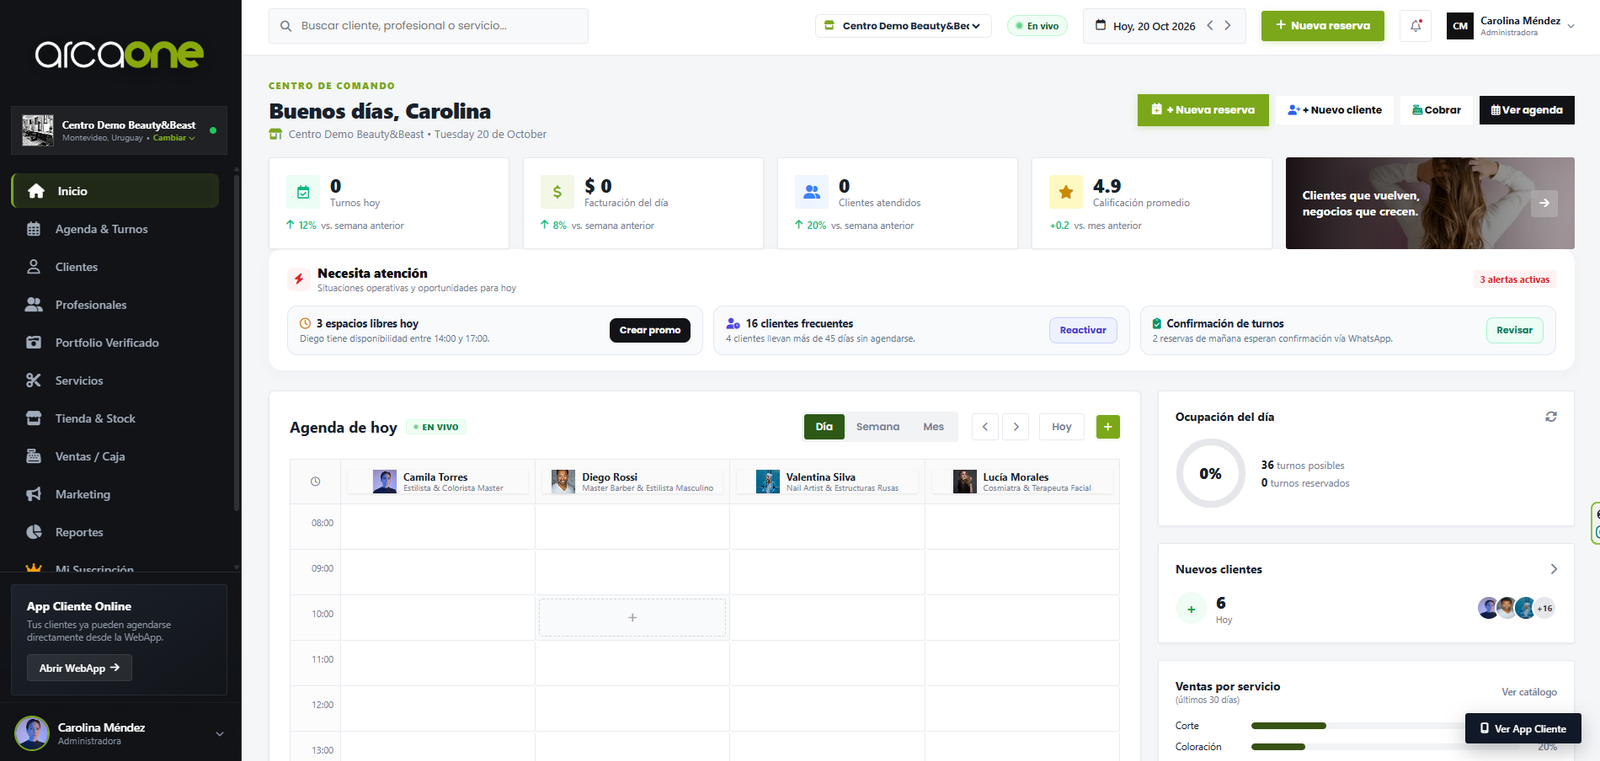Image resolution: width=1600 pixels, height=761 pixels.
Task: Click Cambiar to switch center
Action: (173, 138)
